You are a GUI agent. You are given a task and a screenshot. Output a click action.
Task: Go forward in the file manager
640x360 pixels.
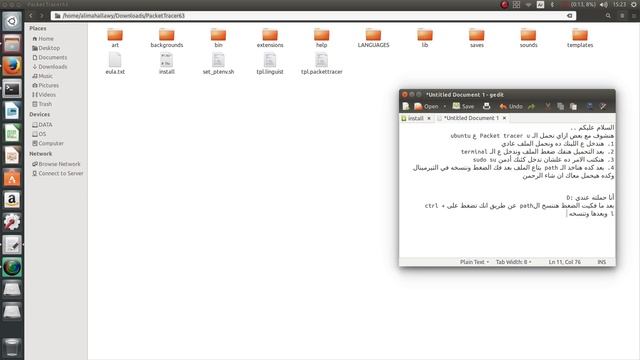[x=41, y=16]
